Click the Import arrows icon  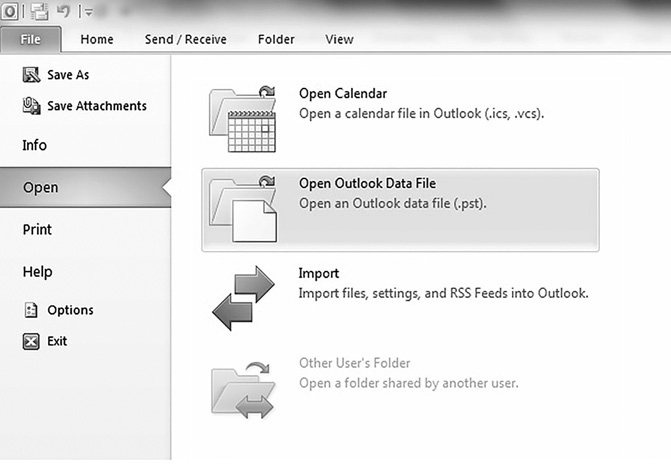tap(243, 296)
